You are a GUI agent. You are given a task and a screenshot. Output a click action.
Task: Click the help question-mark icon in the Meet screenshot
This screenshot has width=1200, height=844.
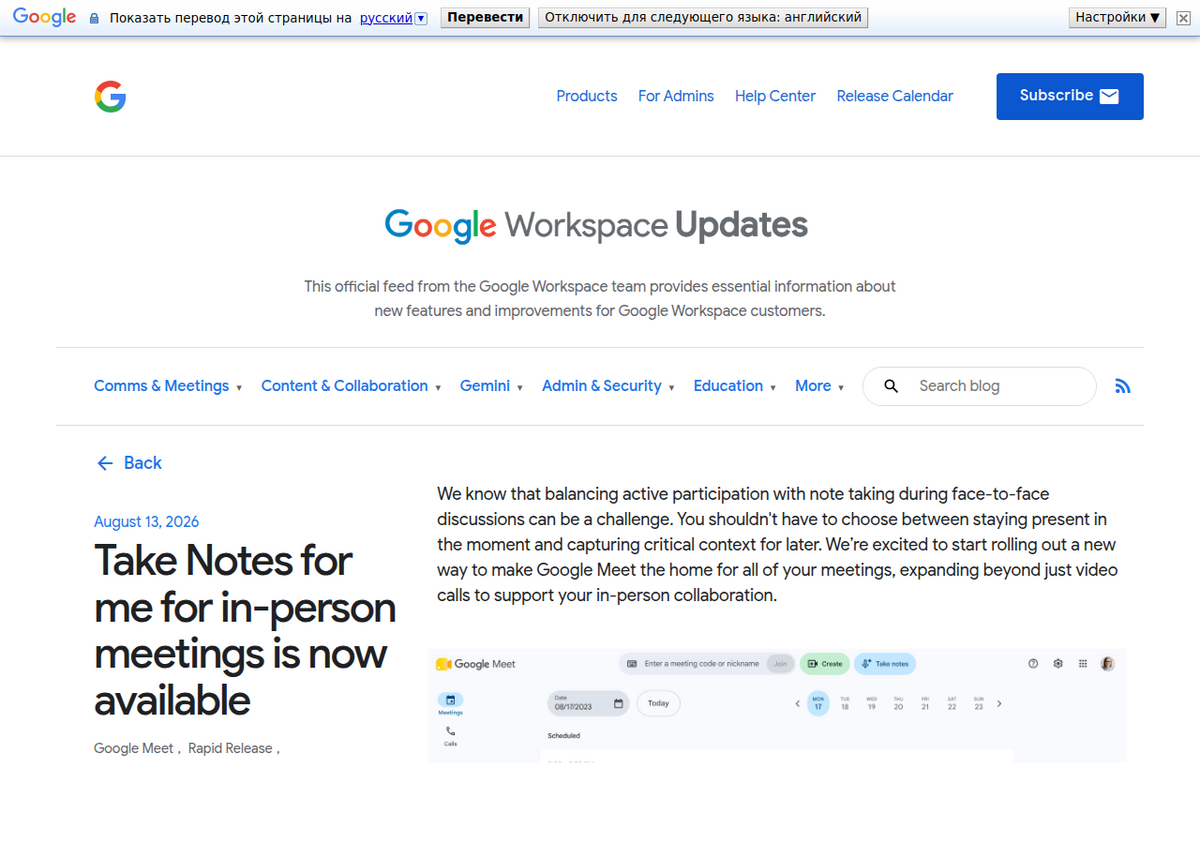point(1033,663)
